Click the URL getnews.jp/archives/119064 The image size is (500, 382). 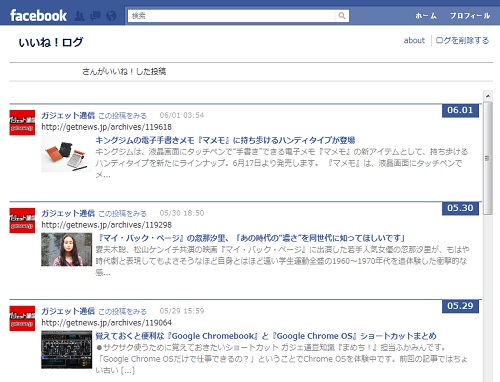pyautogui.click(x=107, y=323)
